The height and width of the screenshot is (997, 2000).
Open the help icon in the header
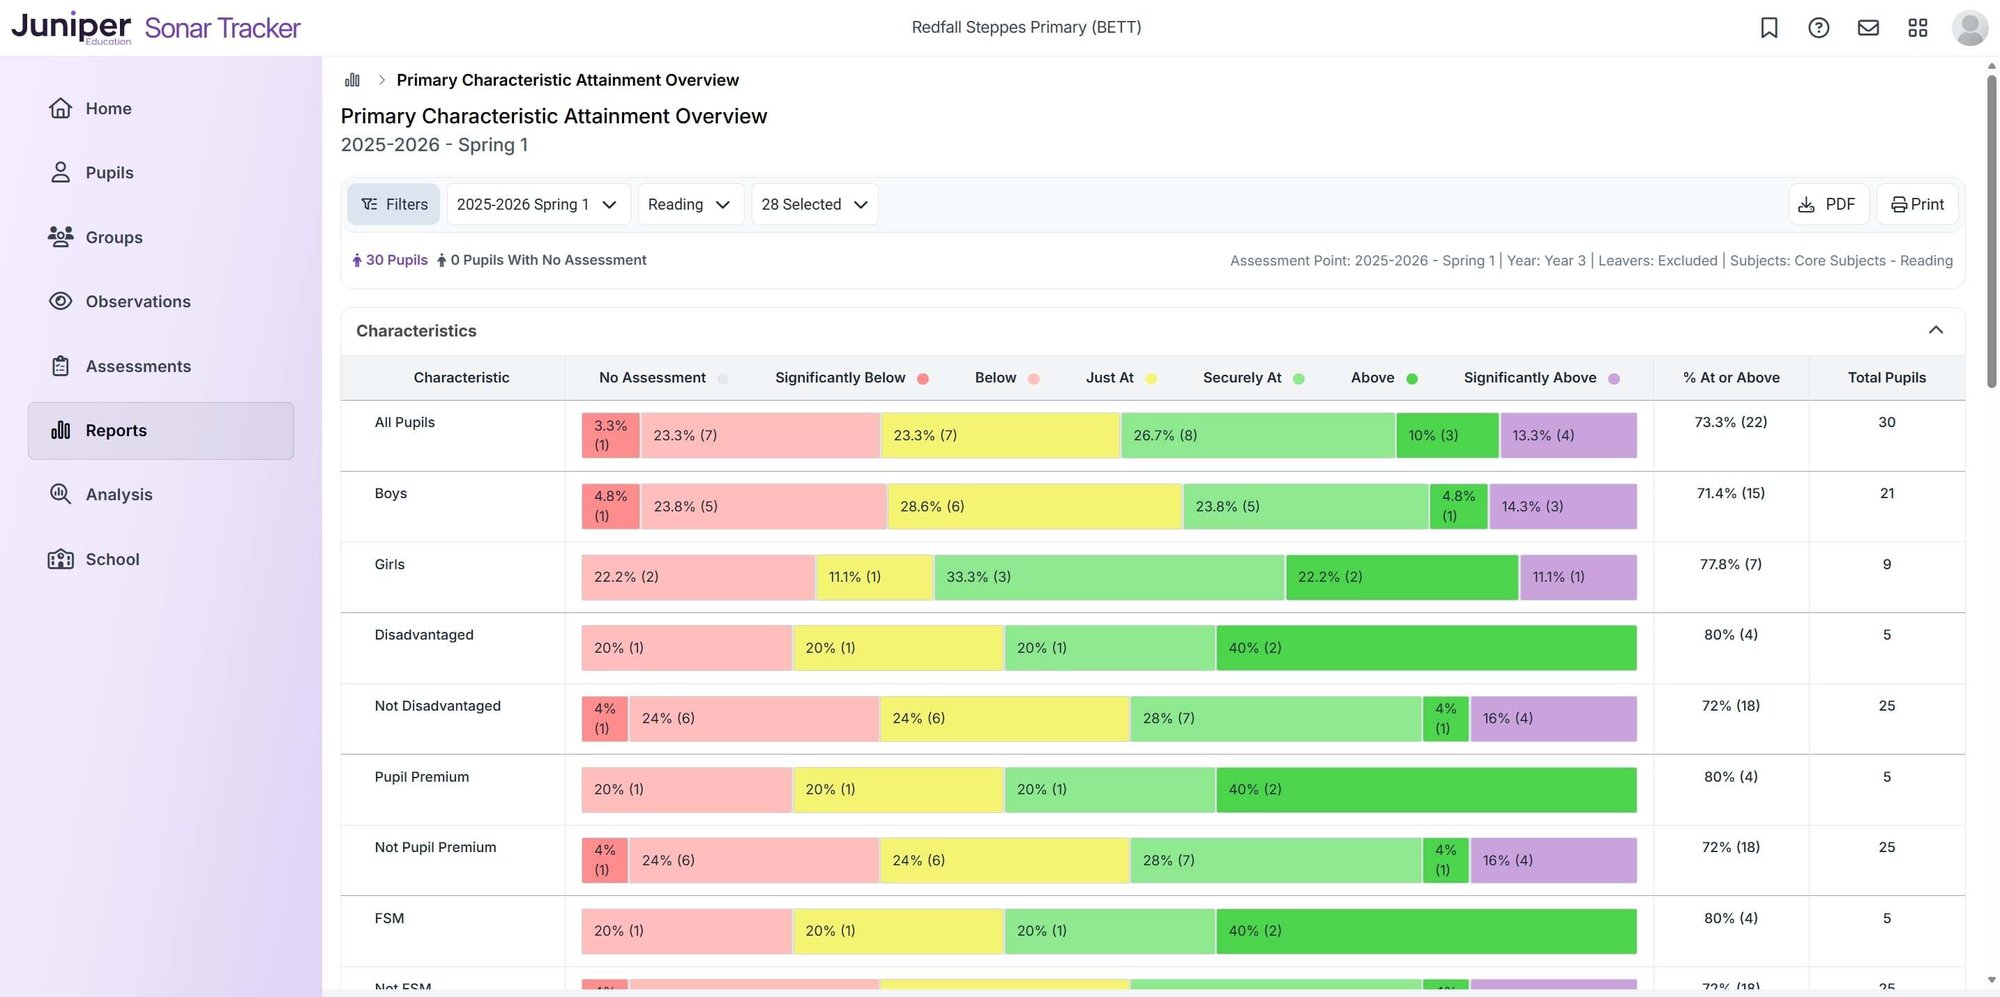point(1818,27)
